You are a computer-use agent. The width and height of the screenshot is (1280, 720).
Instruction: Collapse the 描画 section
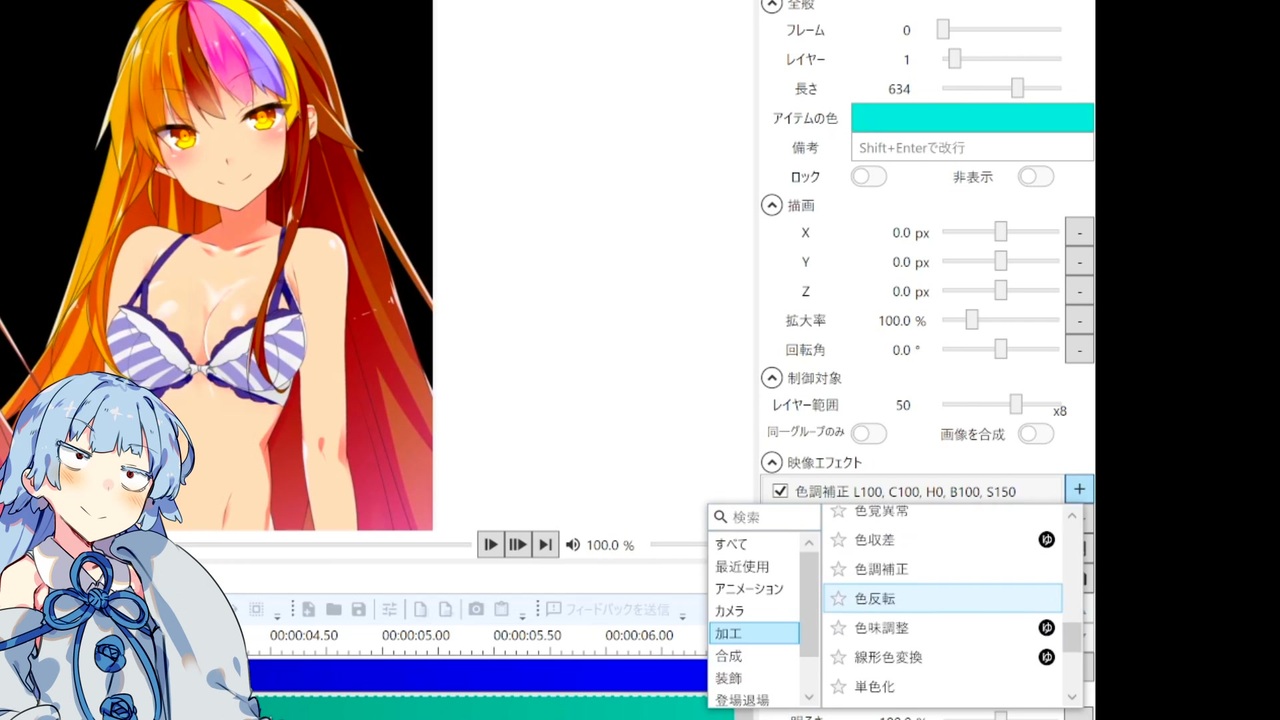pos(771,205)
